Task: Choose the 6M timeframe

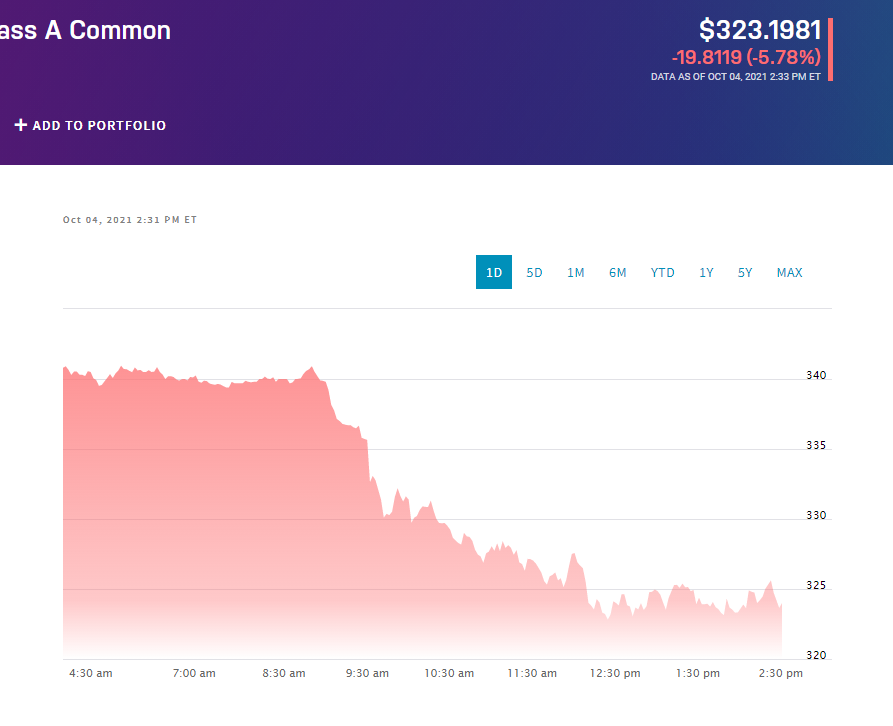Action: 618,273
